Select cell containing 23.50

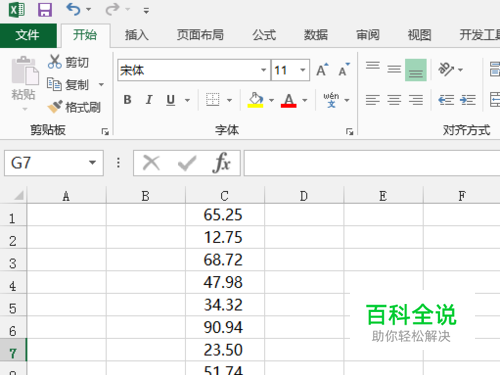(x=225, y=350)
